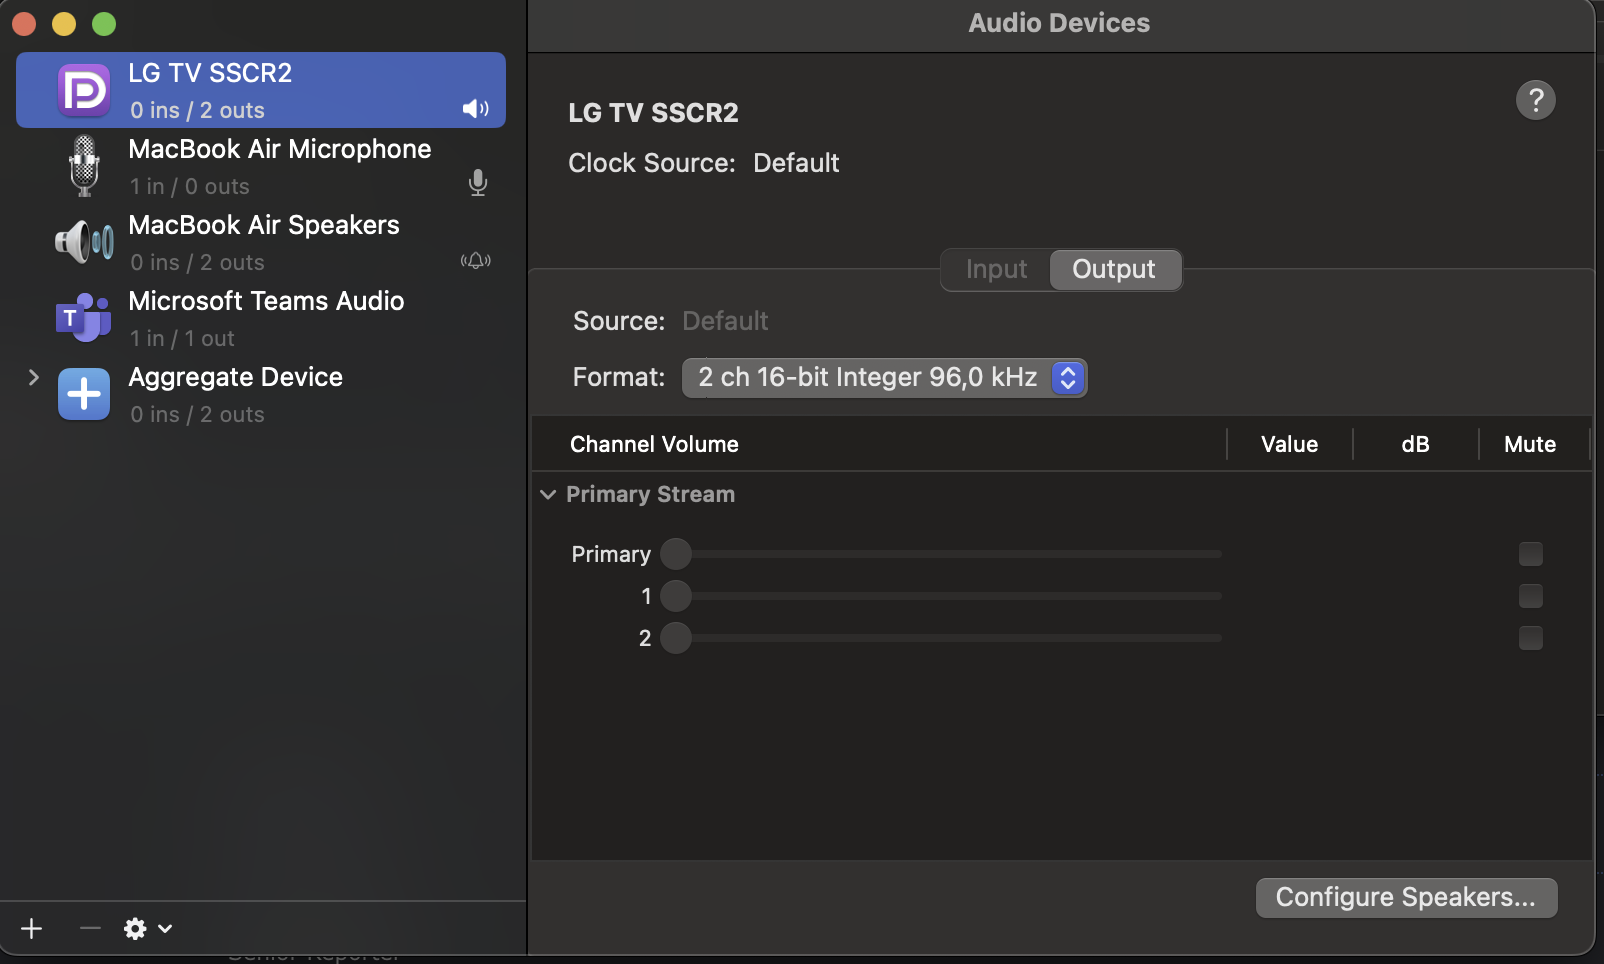This screenshot has width=1604, height=964.
Task: Toggle the Primary channel mute checkbox
Action: coord(1530,554)
